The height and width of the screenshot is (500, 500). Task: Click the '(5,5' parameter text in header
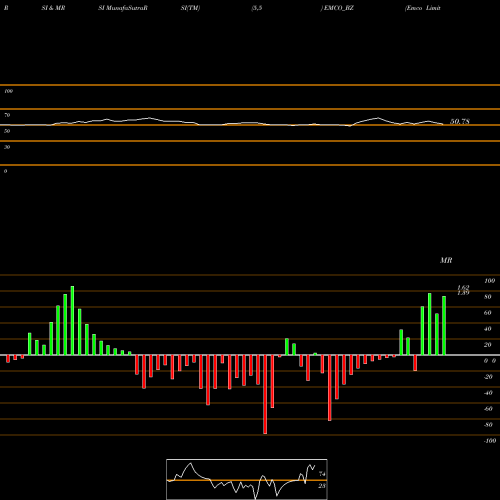point(257,8)
